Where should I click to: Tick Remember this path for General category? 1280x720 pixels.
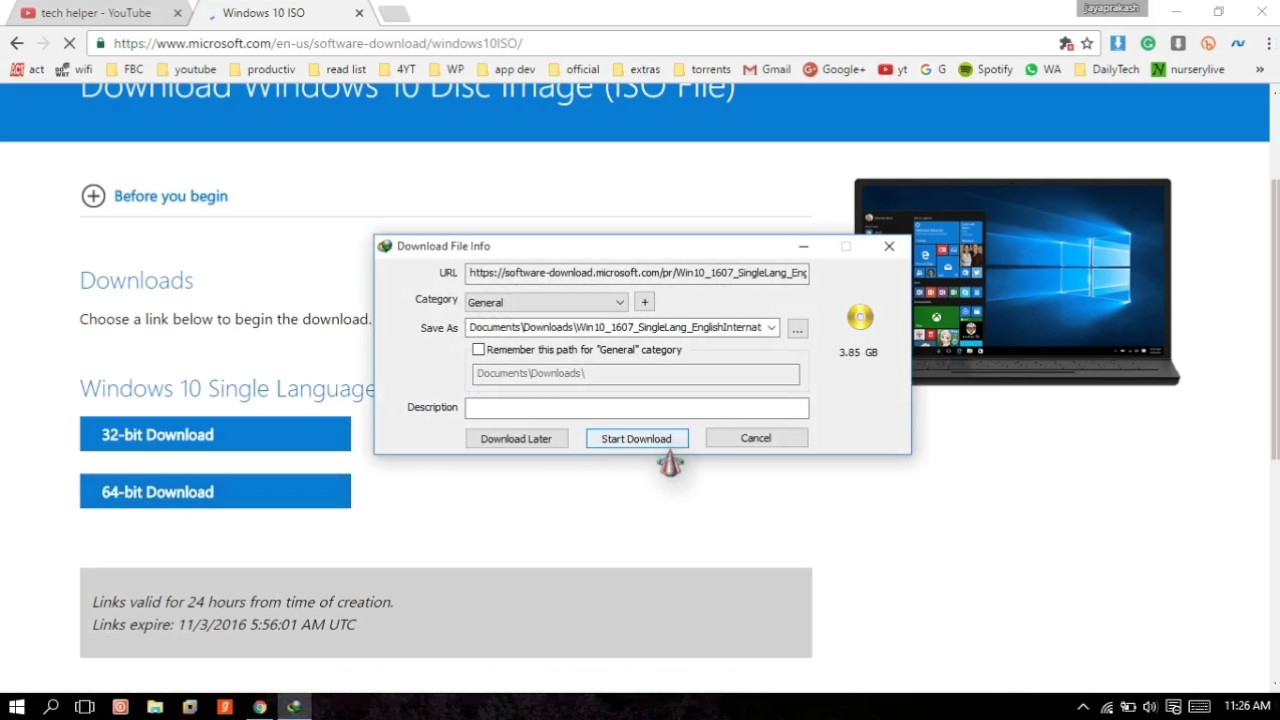pos(478,349)
